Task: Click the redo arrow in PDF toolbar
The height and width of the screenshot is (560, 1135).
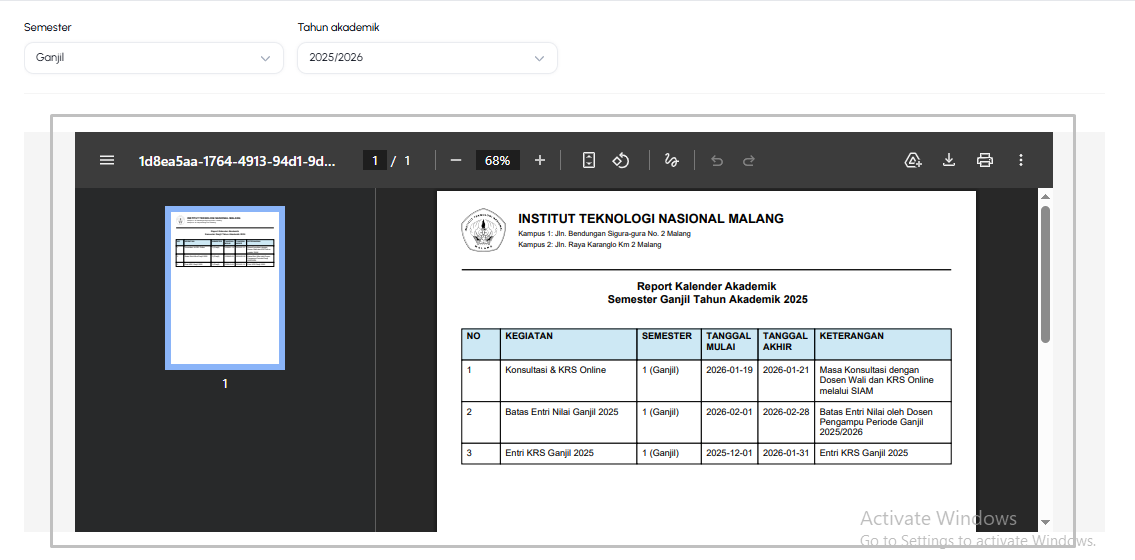Action: pyautogui.click(x=749, y=160)
